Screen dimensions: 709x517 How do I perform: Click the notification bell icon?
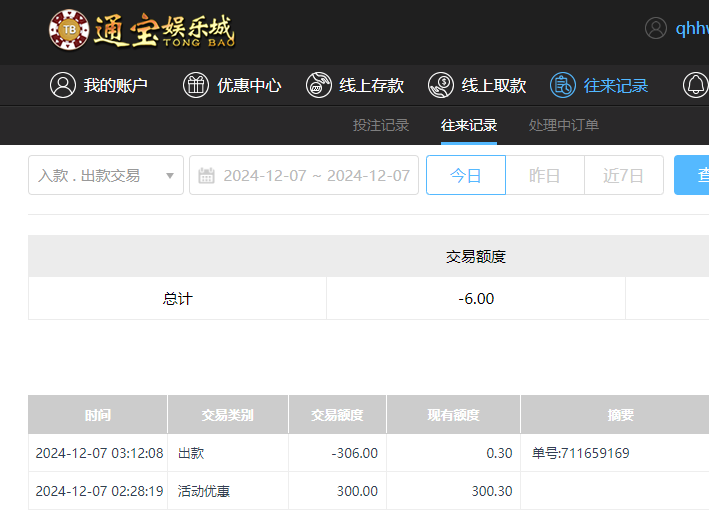[695, 85]
